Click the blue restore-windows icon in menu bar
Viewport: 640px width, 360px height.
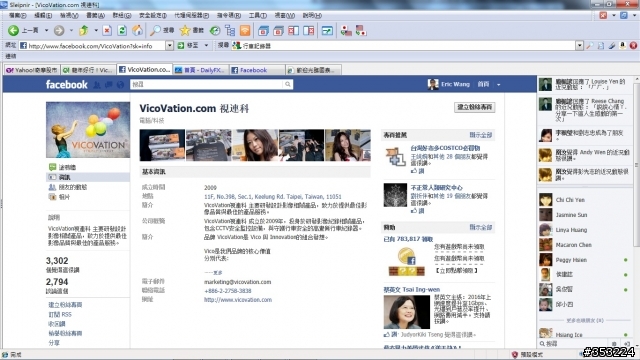624,16
